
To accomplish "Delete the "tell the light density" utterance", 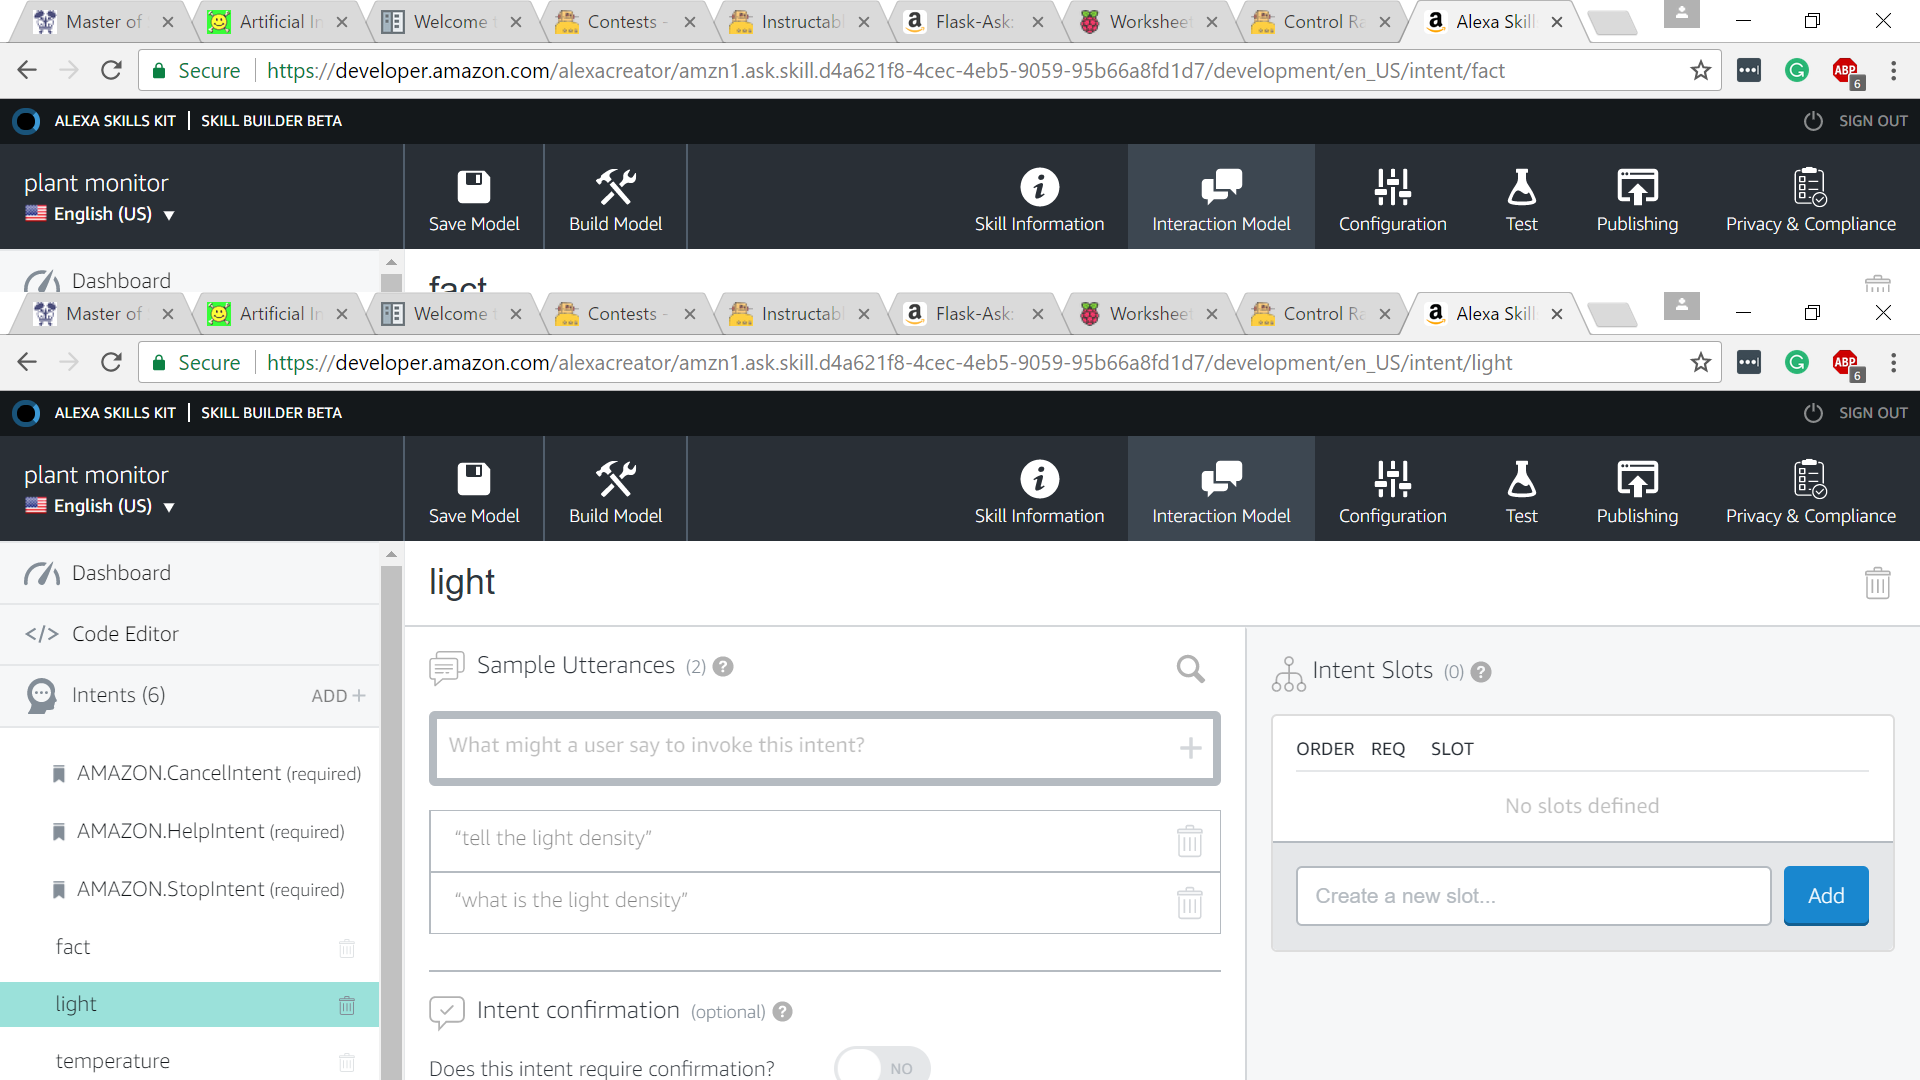I will (x=1189, y=841).
